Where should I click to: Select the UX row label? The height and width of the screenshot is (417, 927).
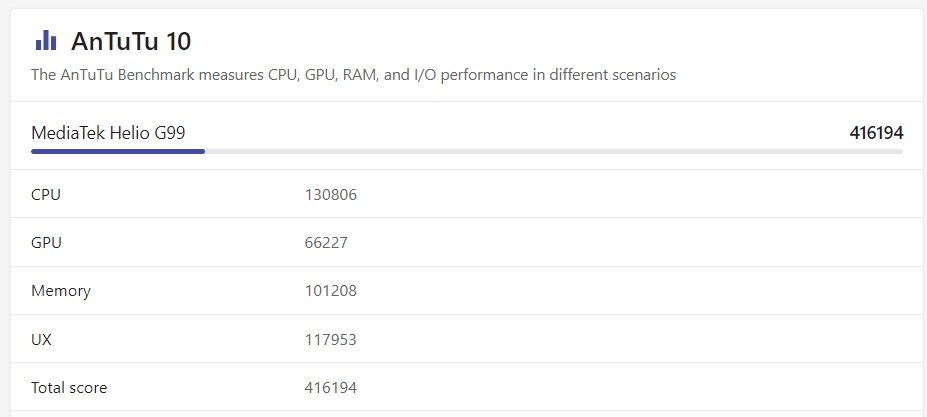pos(42,339)
